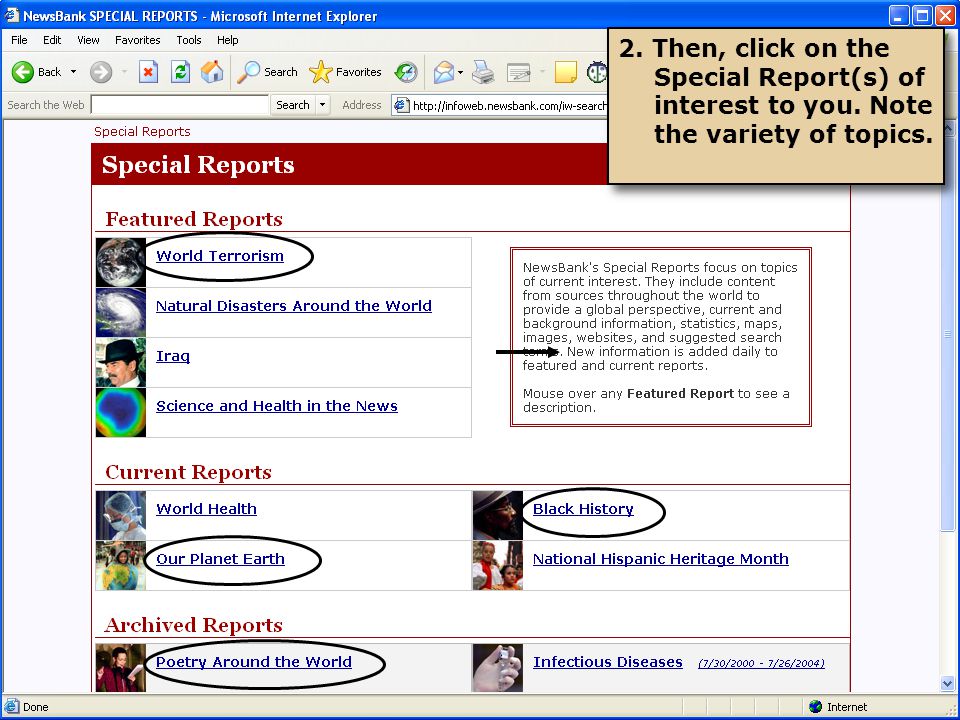960x720 pixels.
Task: Open the Home page icon
Action: tap(212, 72)
